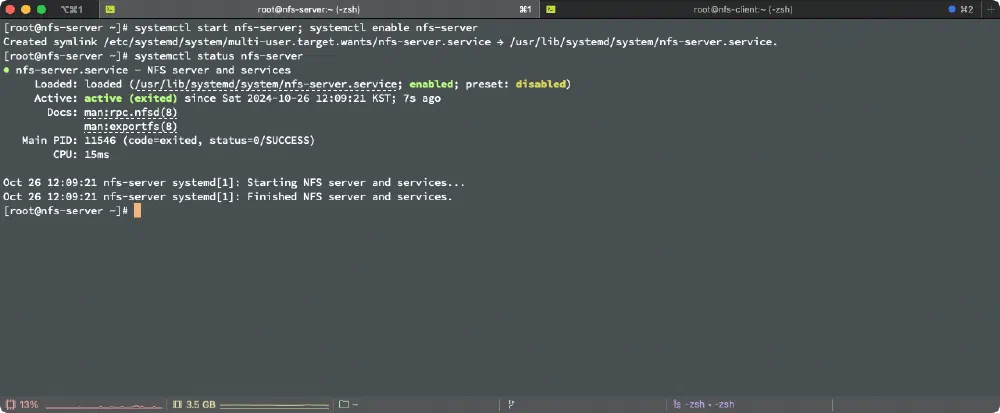This screenshot has width=1000, height=413.
Task: Click the nfs-server.service unit file path
Action: (263, 85)
